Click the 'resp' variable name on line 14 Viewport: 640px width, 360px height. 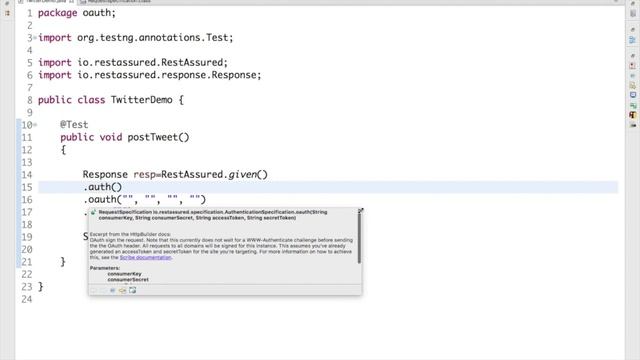144,175
